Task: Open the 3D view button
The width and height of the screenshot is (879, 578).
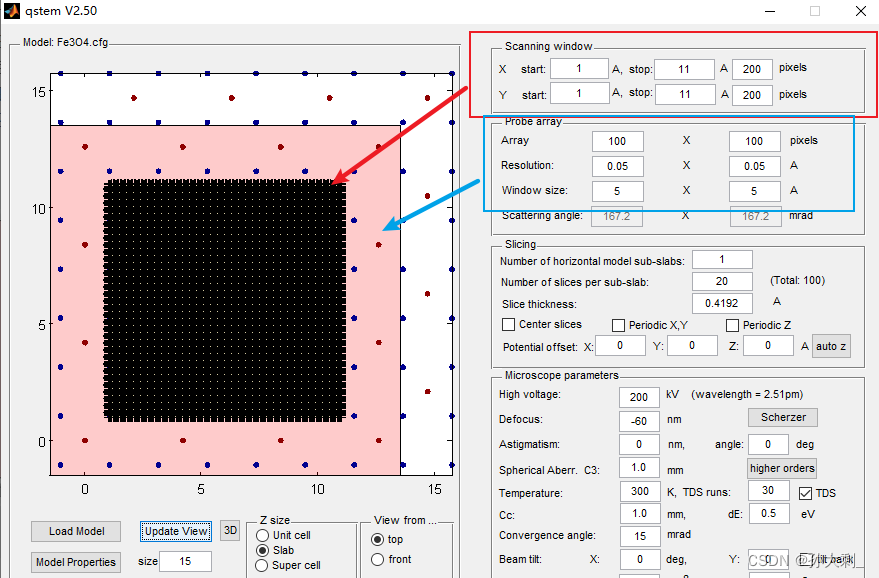Action: tap(230, 530)
